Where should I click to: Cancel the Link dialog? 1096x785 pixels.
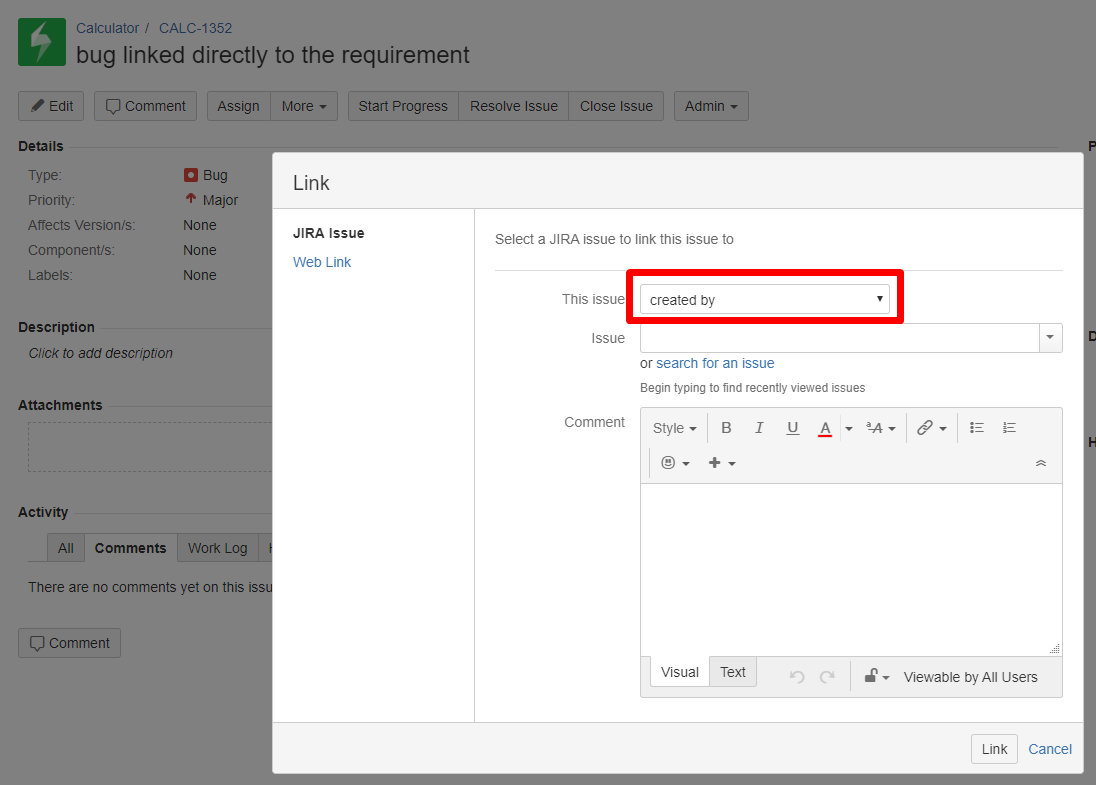pos(1050,749)
